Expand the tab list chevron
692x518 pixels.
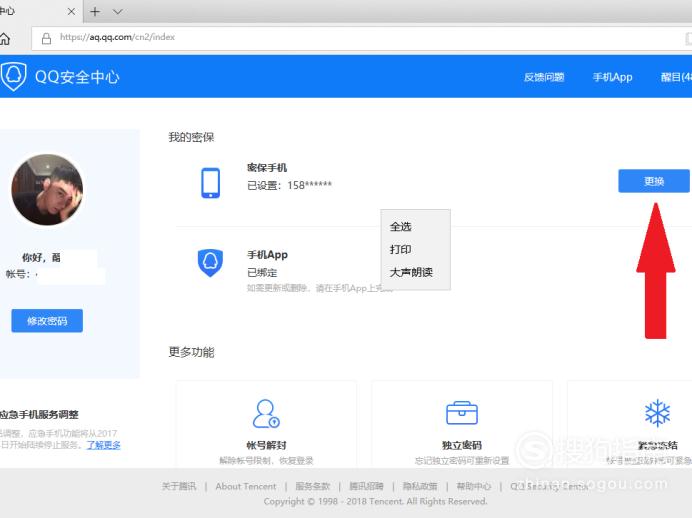pos(117,11)
